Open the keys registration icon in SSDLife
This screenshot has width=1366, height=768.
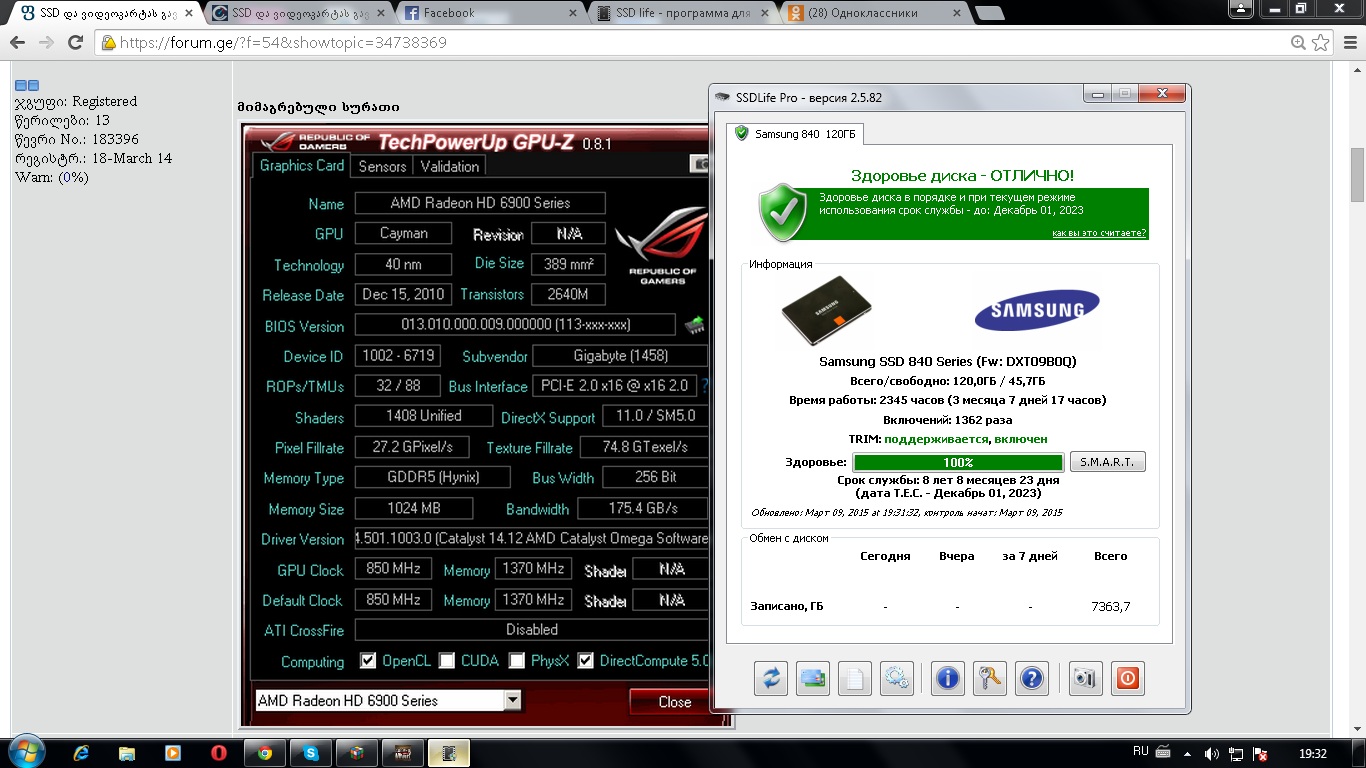[x=989, y=679]
